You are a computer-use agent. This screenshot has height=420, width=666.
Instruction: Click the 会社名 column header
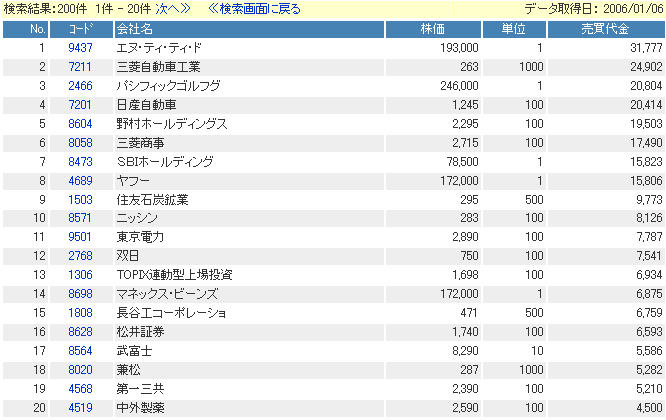249,29
